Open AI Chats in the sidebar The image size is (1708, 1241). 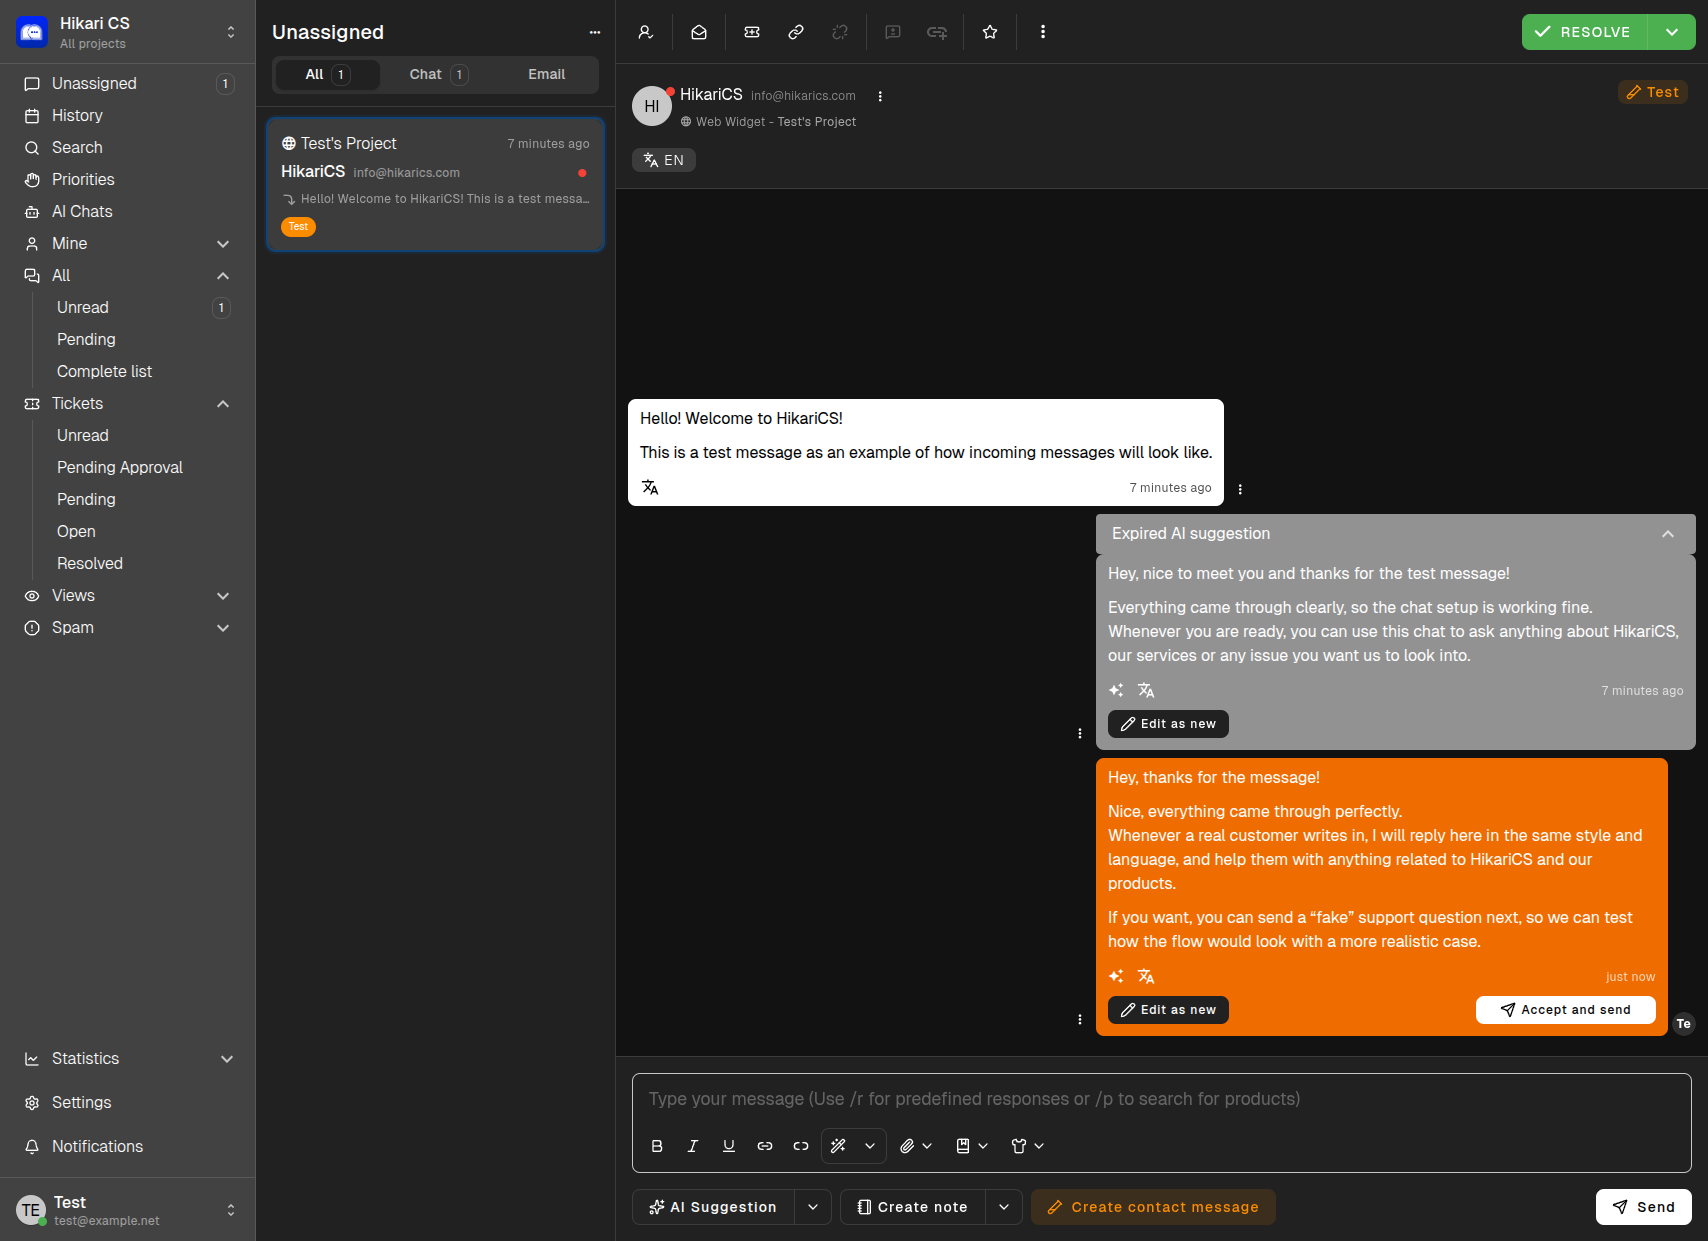(x=128, y=212)
